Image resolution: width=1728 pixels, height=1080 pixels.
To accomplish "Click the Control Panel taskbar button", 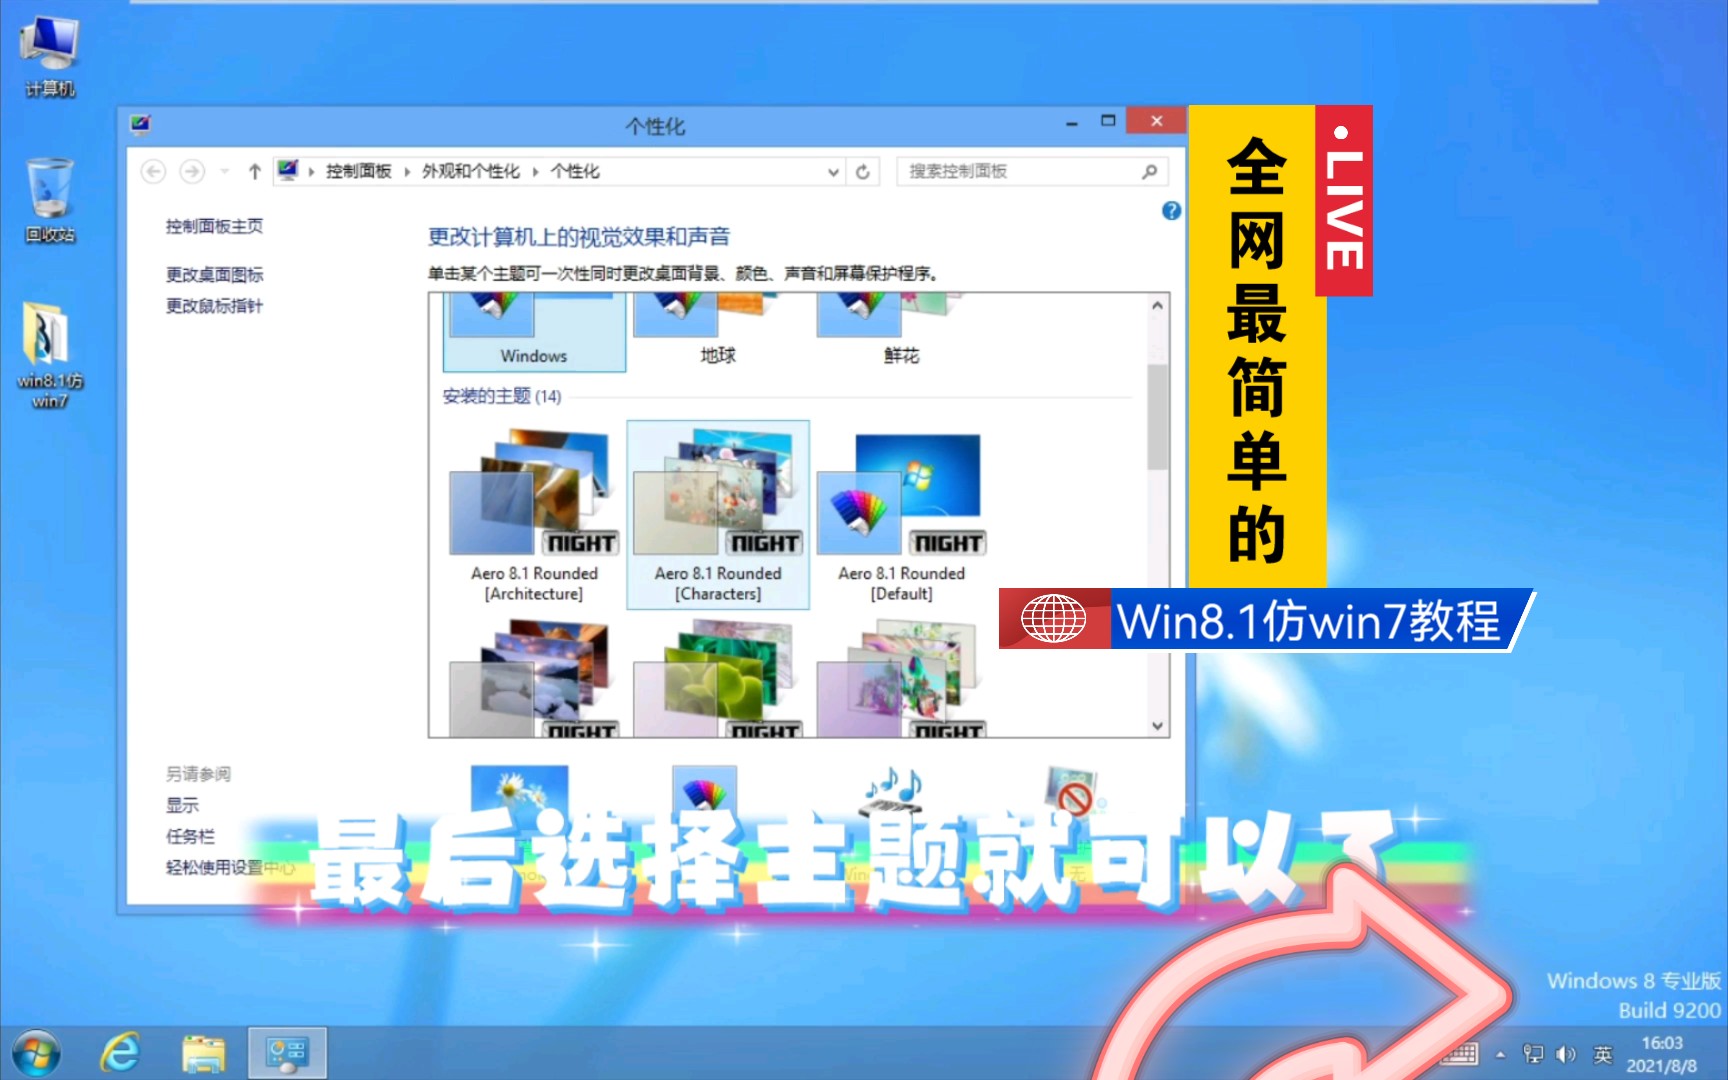I will [x=287, y=1053].
